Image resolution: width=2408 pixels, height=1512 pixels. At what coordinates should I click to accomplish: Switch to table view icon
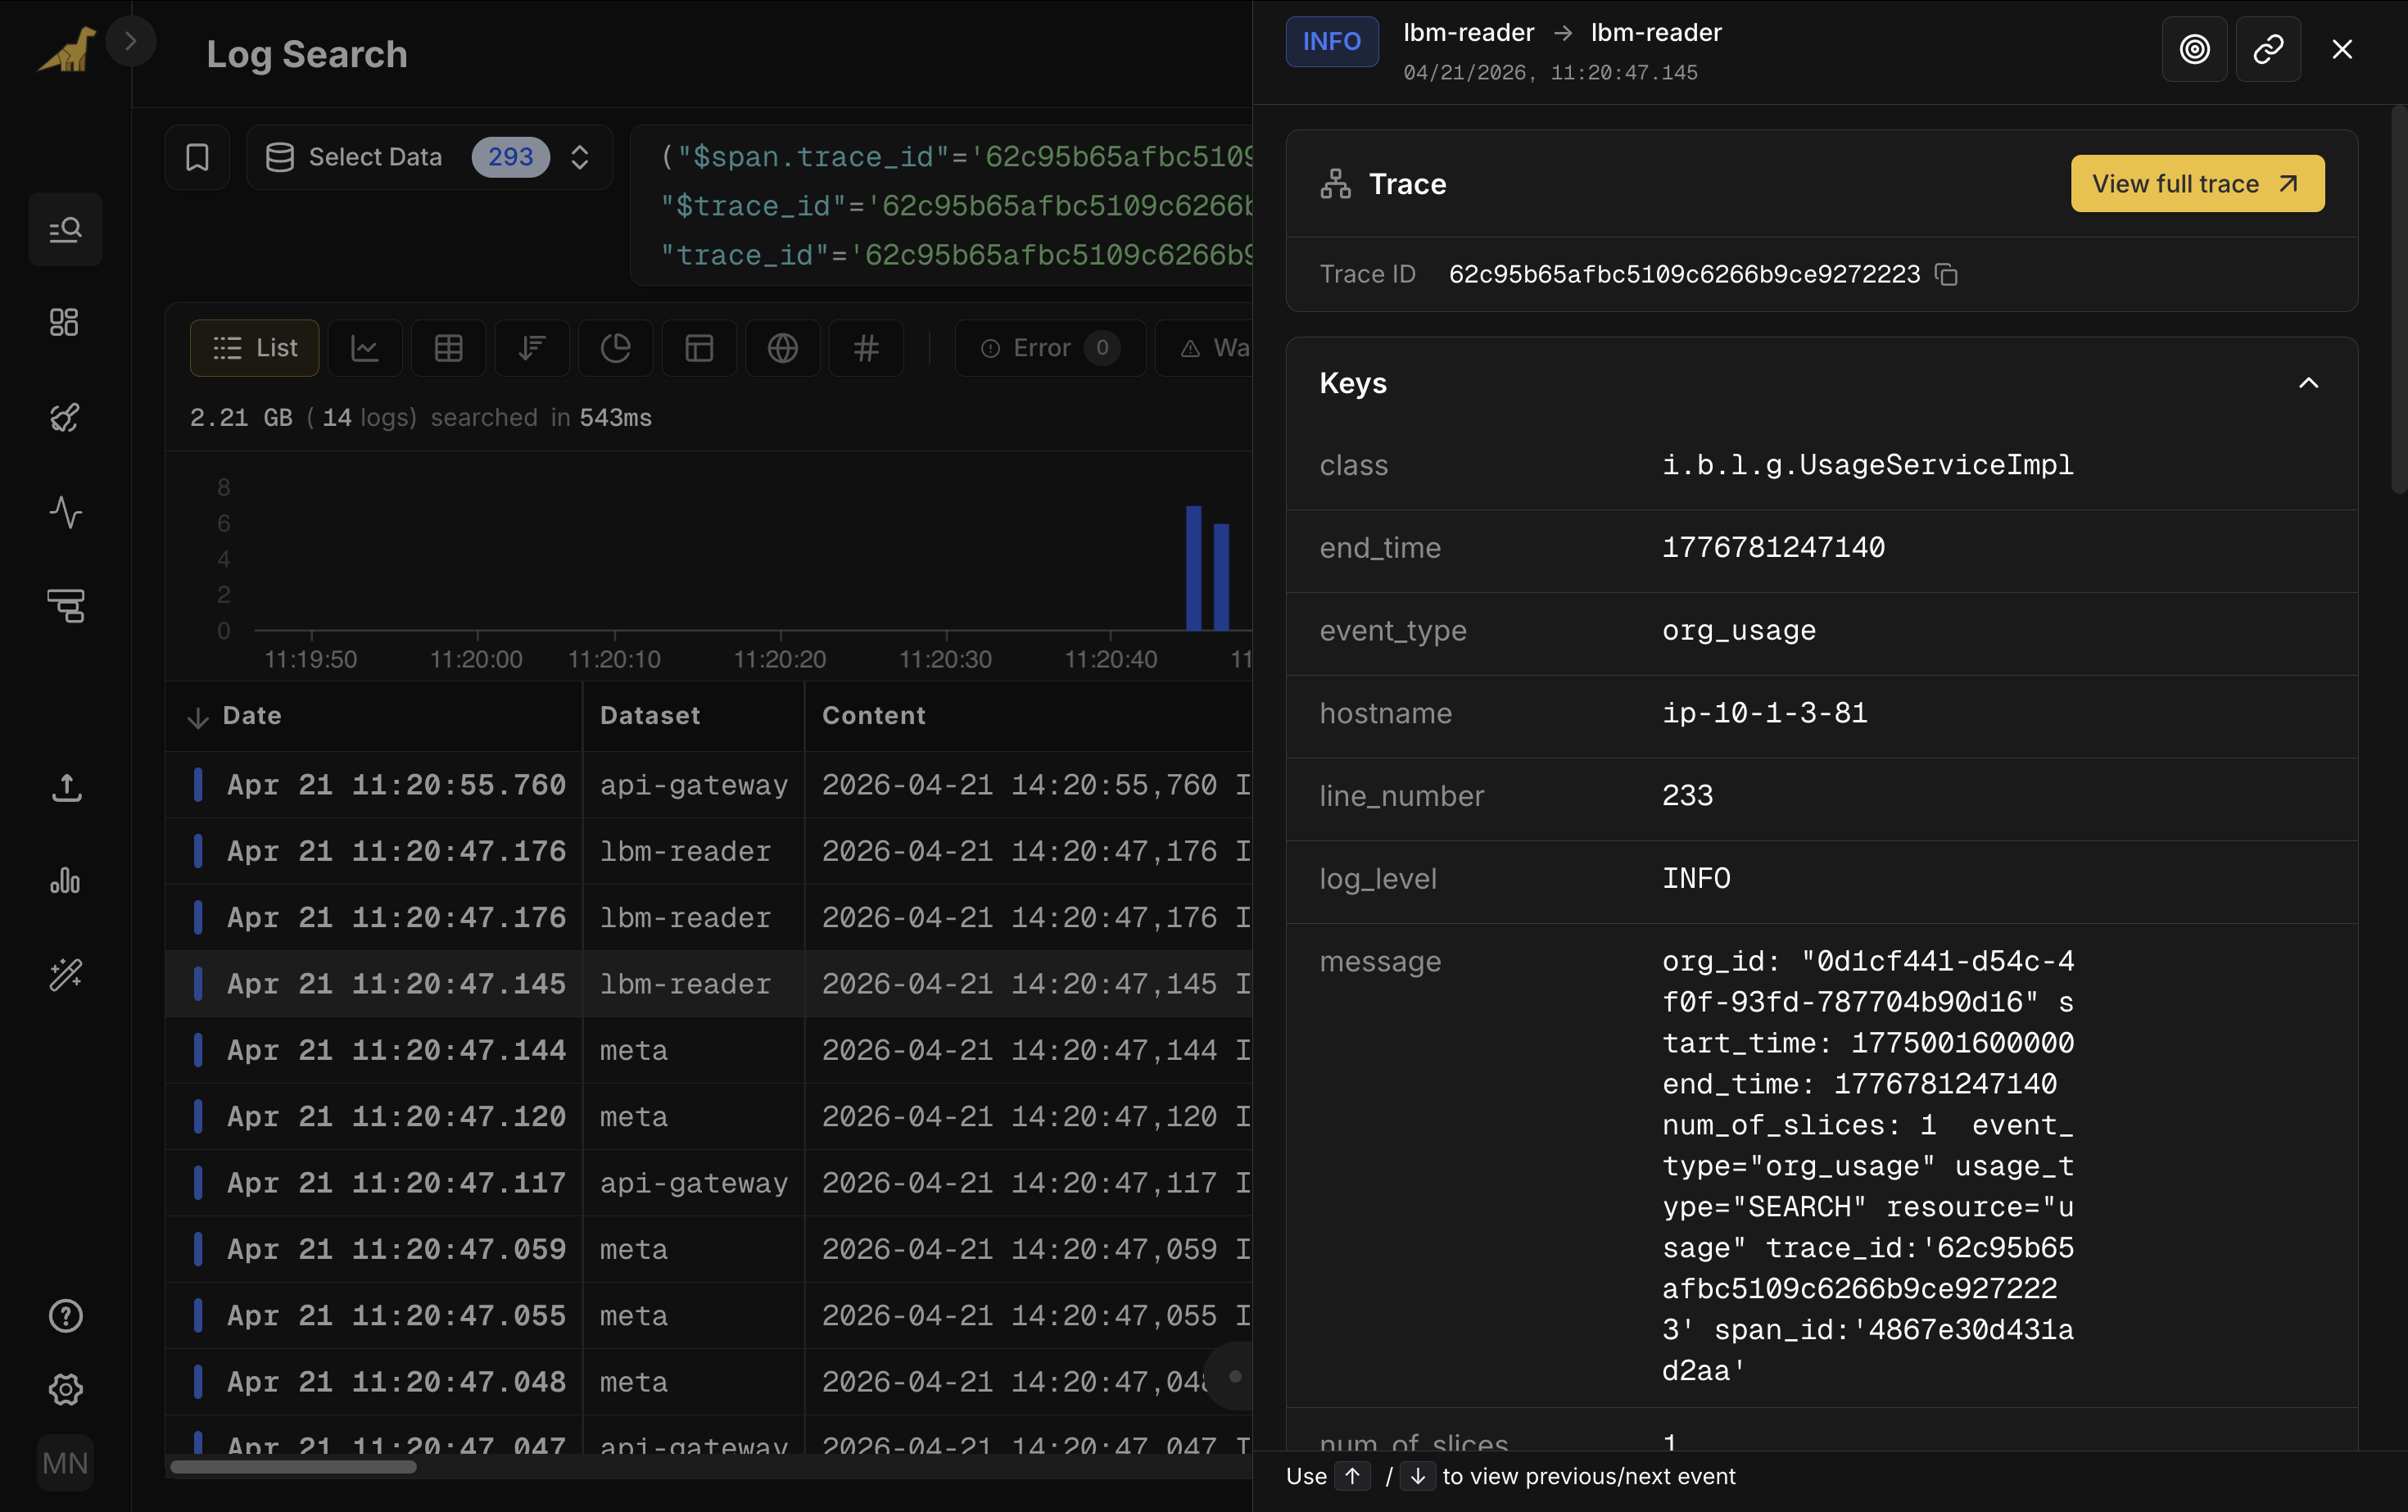coord(448,348)
